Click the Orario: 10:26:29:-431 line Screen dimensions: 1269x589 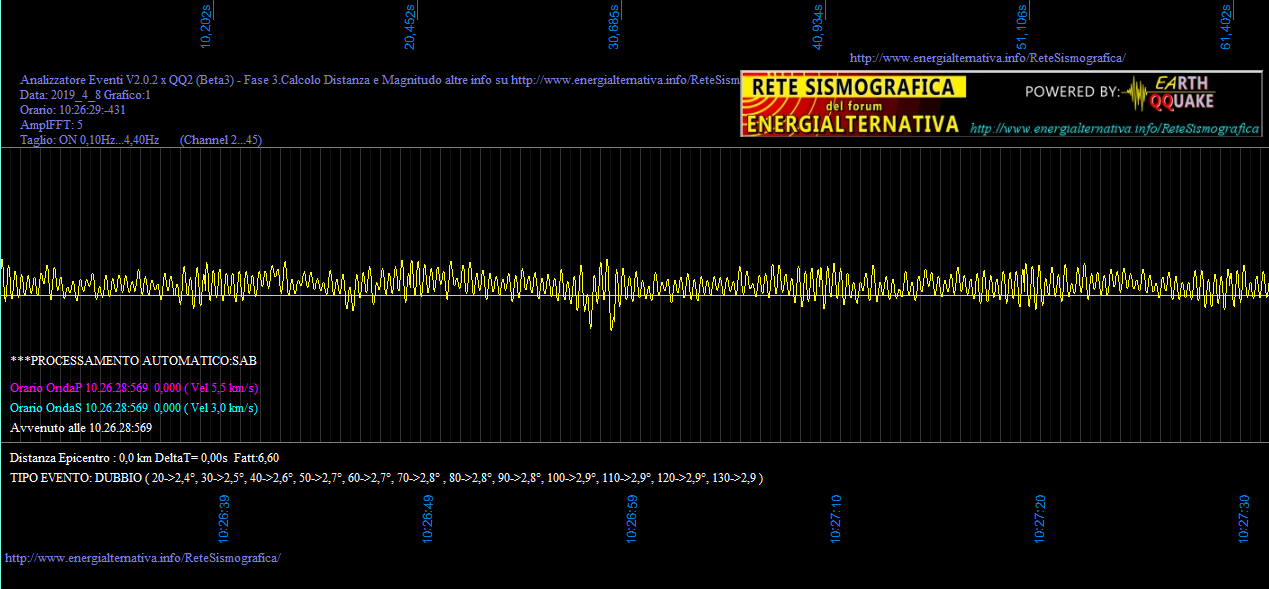pos(73,110)
